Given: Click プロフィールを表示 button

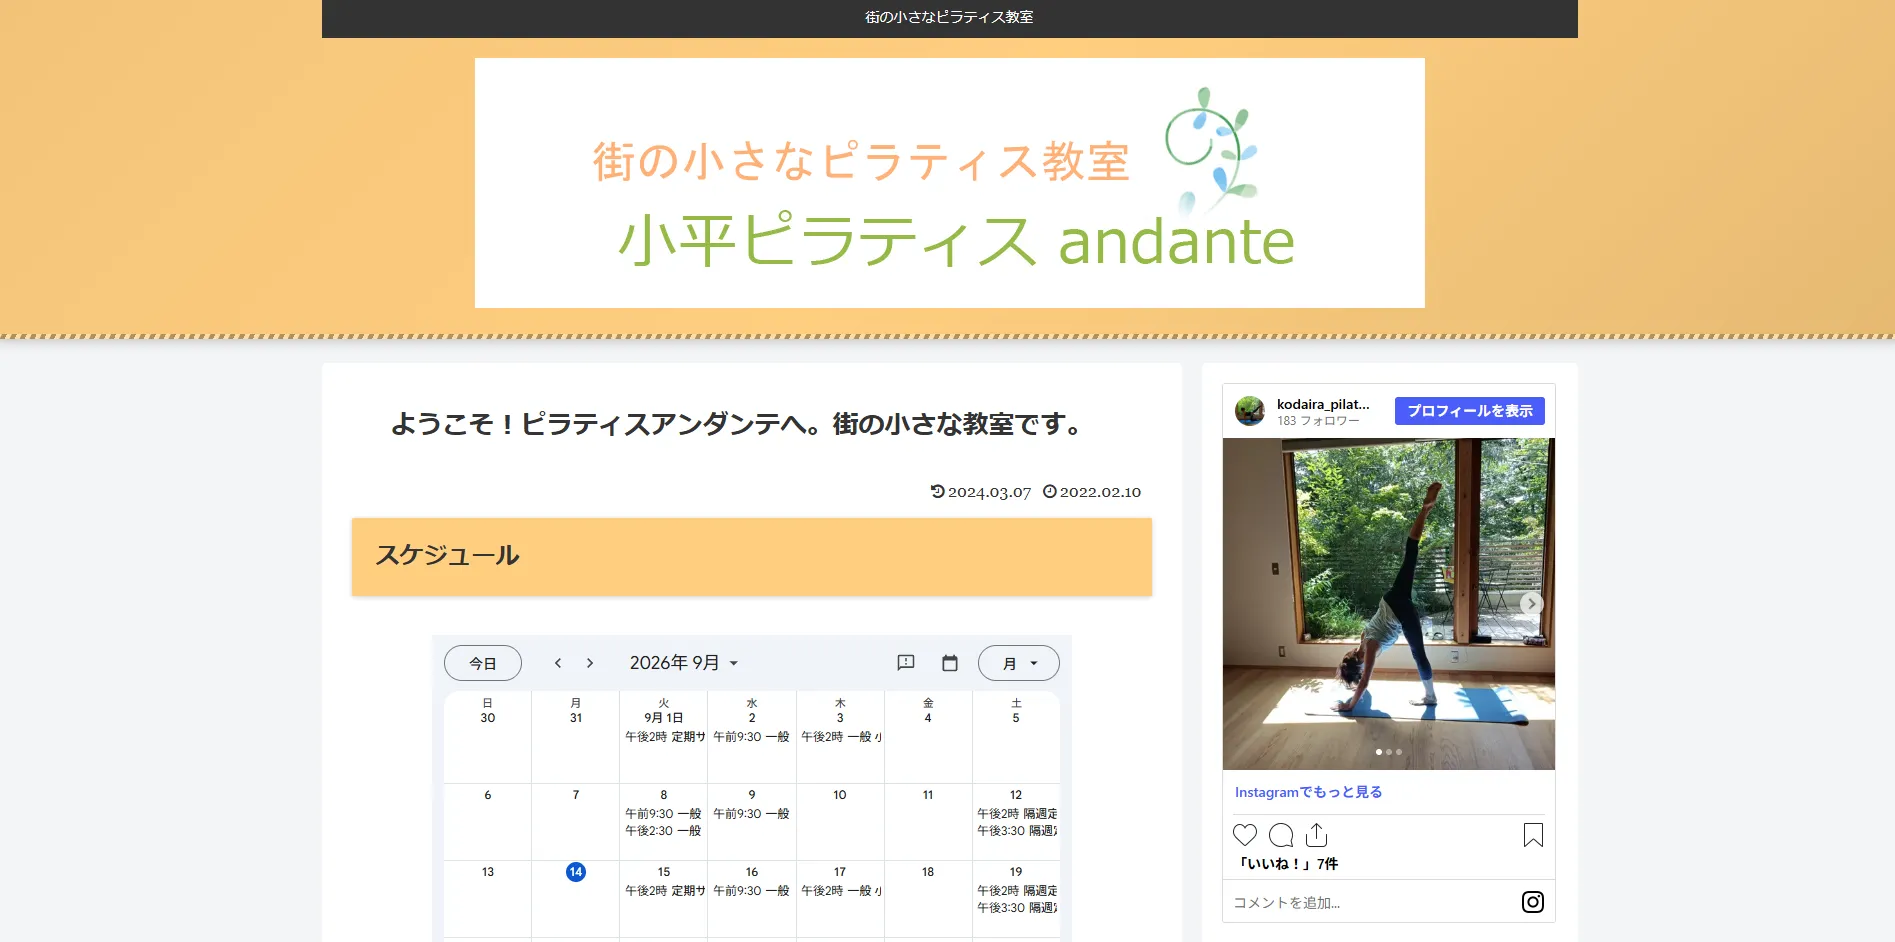Looking at the screenshot, I should [x=1470, y=411].
